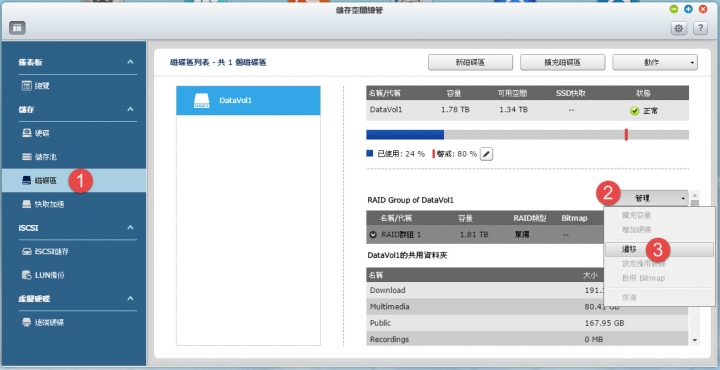Click the 167.95 GB size value
This screenshot has height=370, width=720.
coord(604,323)
